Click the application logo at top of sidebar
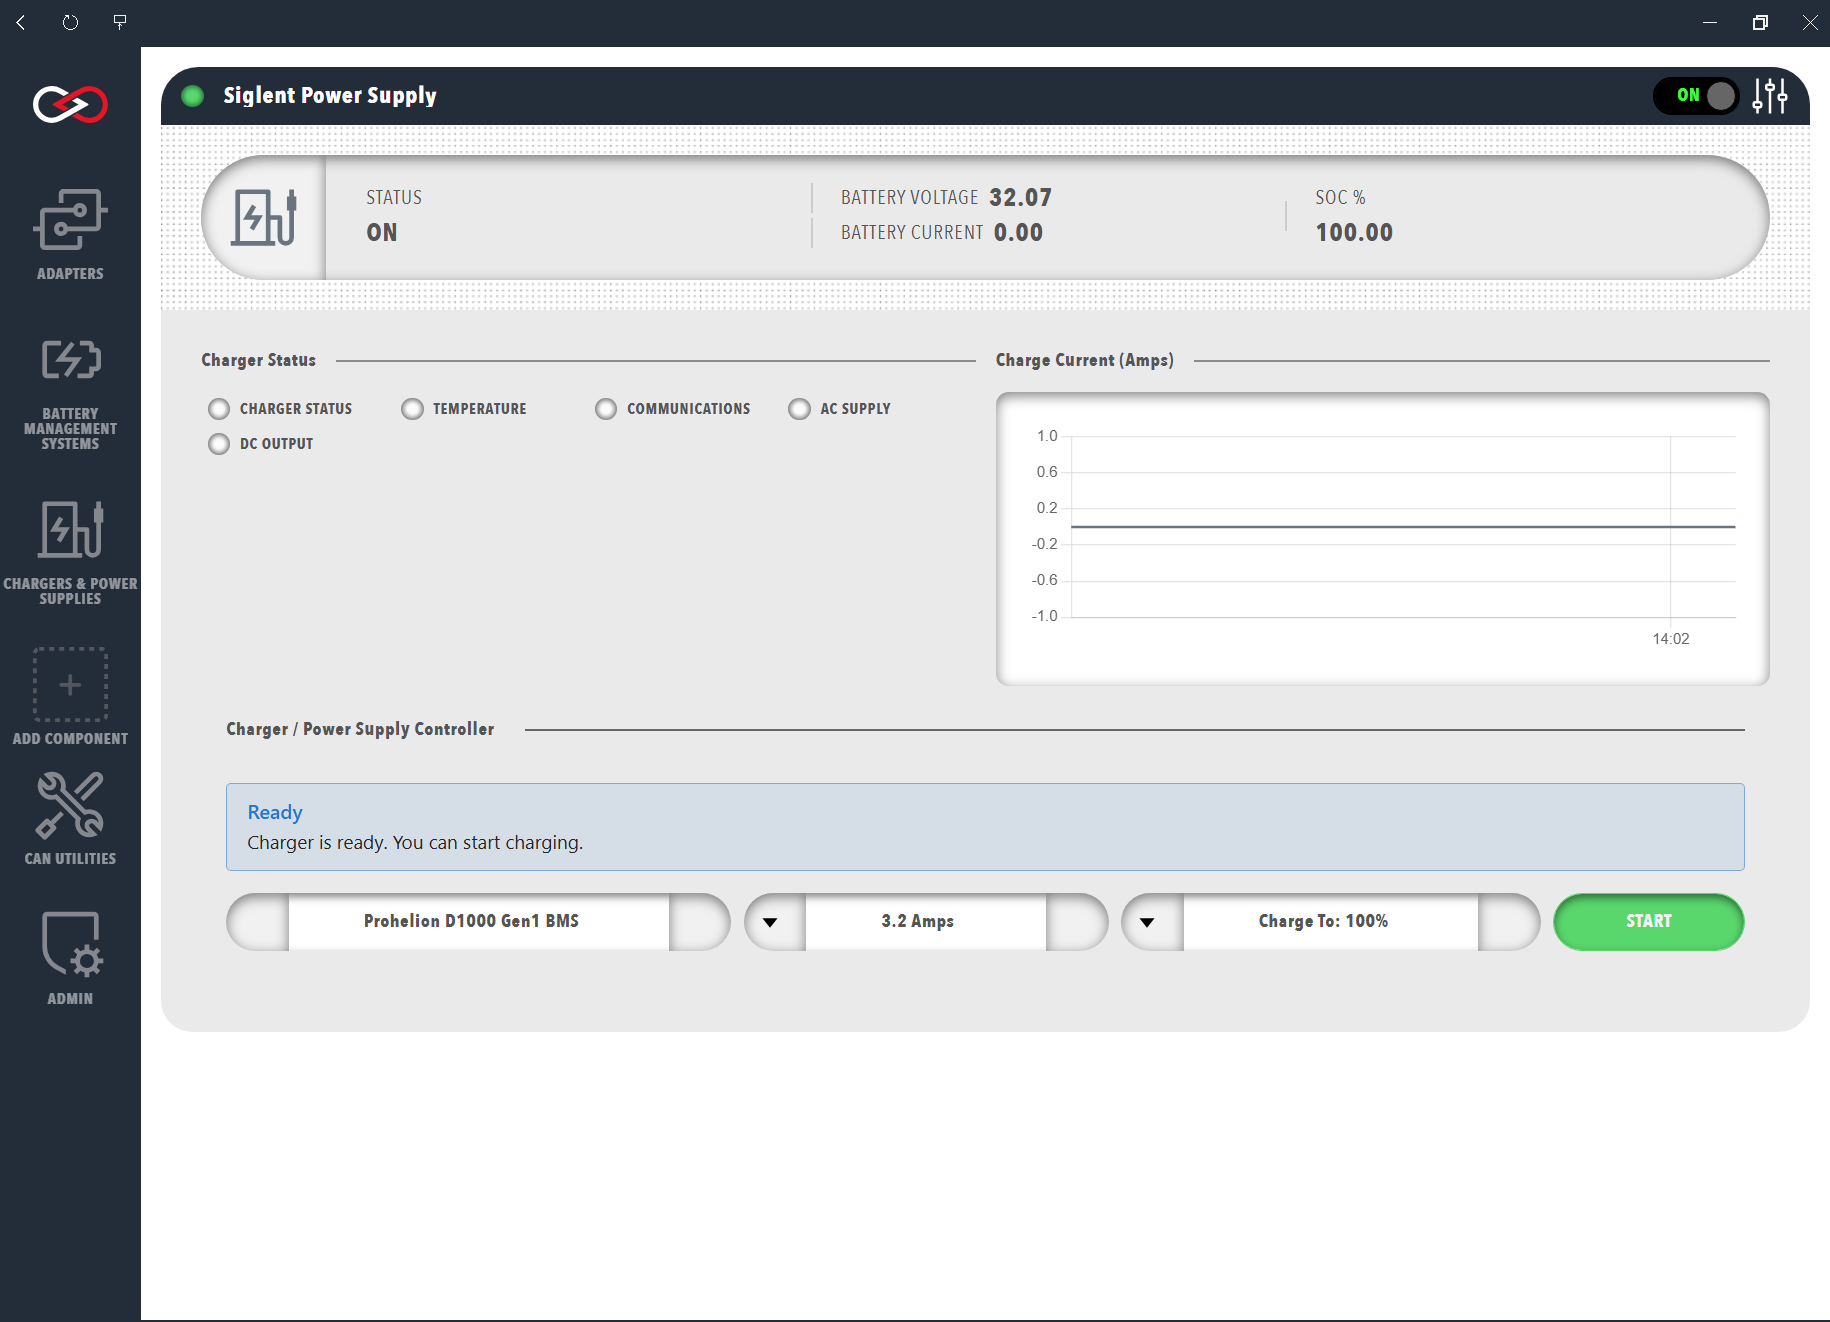 coord(70,104)
